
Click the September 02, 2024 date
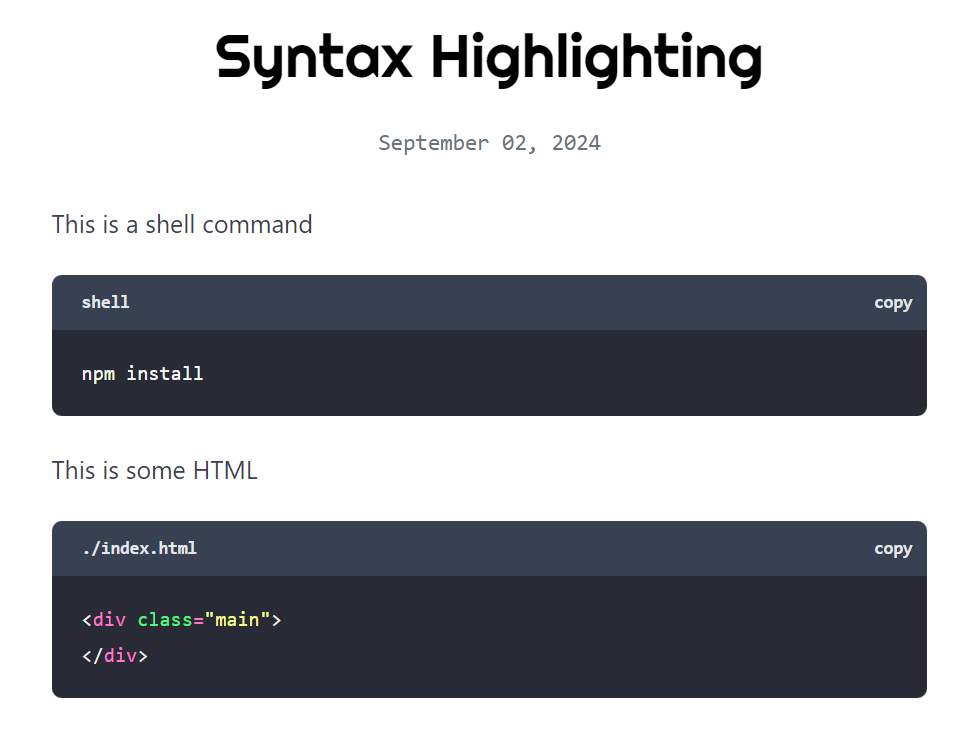point(489,143)
